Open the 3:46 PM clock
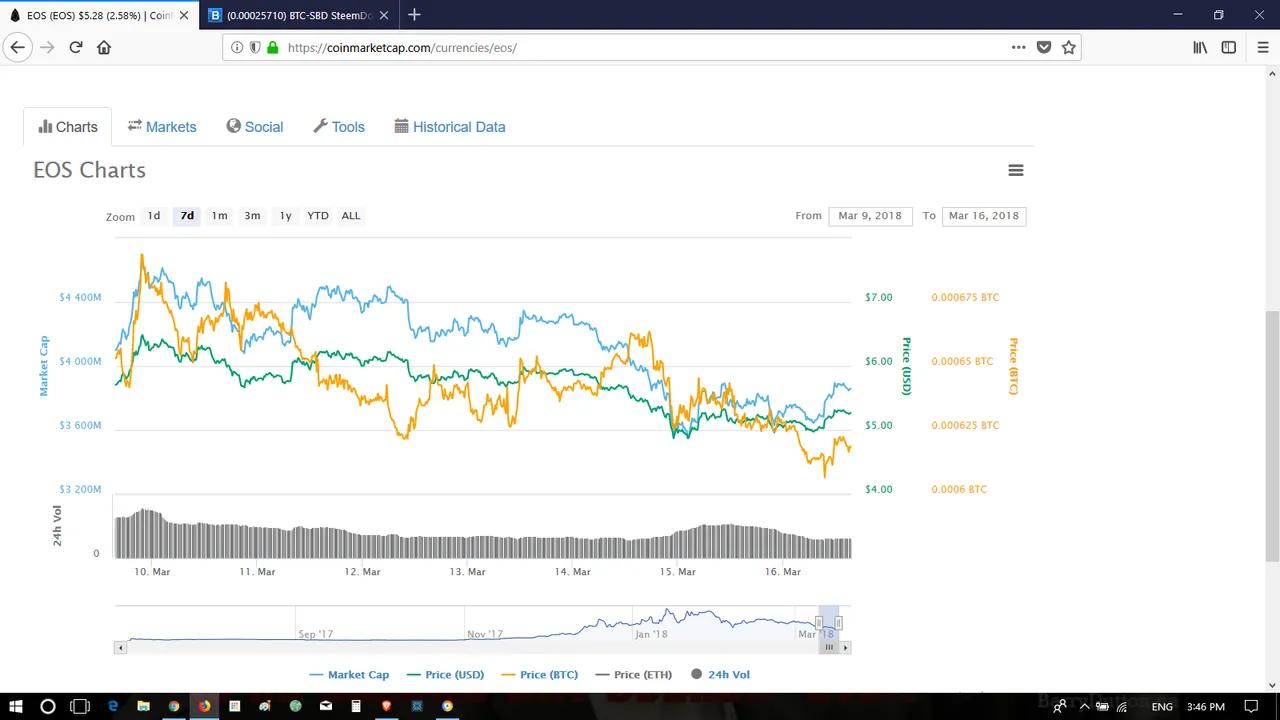The width and height of the screenshot is (1280, 720). click(1205, 706)
